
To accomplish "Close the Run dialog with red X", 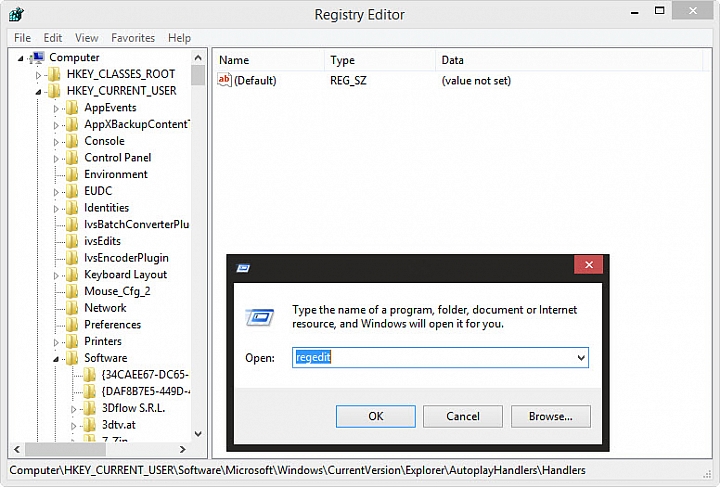I will click(589, 264).
